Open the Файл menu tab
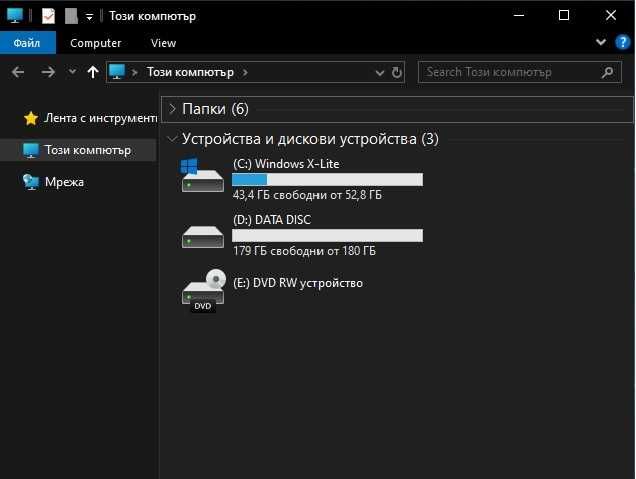 (x=27, y=43)
